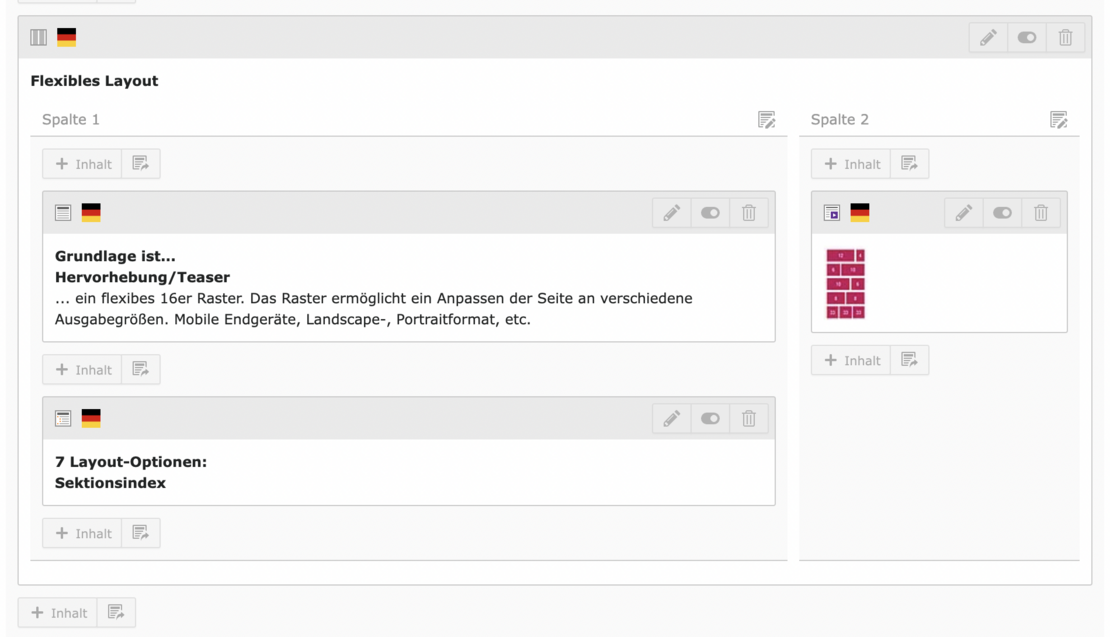
Task: Edit the Flexibles Layout container with pencil icon
Action: (x=988, y=38)
